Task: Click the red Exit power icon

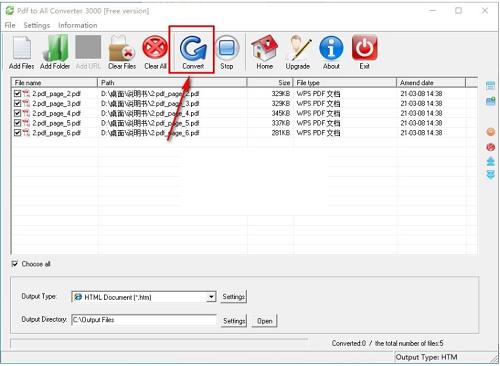Action: pos(364,48)
